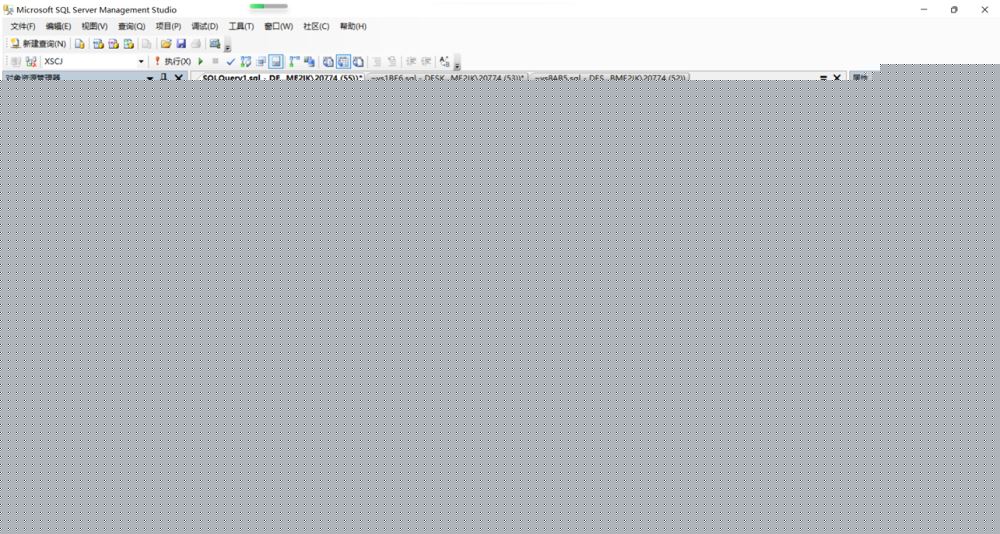Open the active files list arrow beside tabs
Viewport: 1000px width, 534px height.
823,78
